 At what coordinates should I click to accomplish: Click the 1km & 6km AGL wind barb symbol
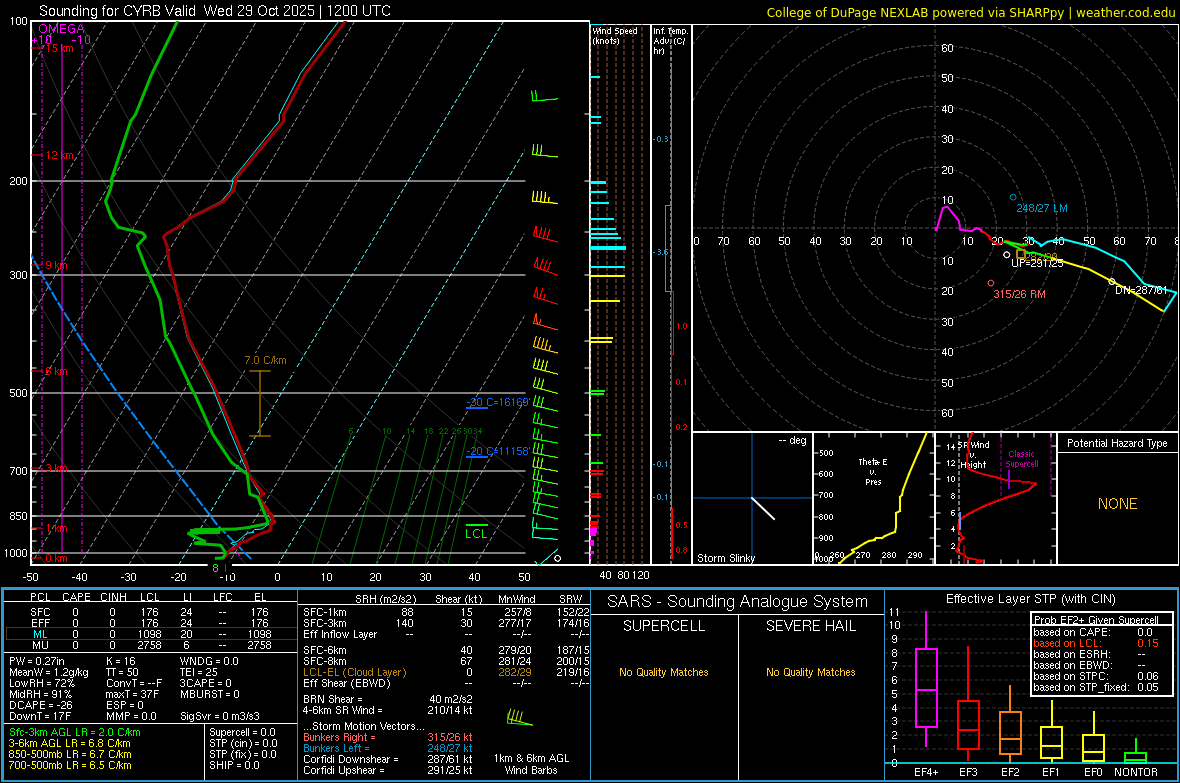(x=519, y=717)
